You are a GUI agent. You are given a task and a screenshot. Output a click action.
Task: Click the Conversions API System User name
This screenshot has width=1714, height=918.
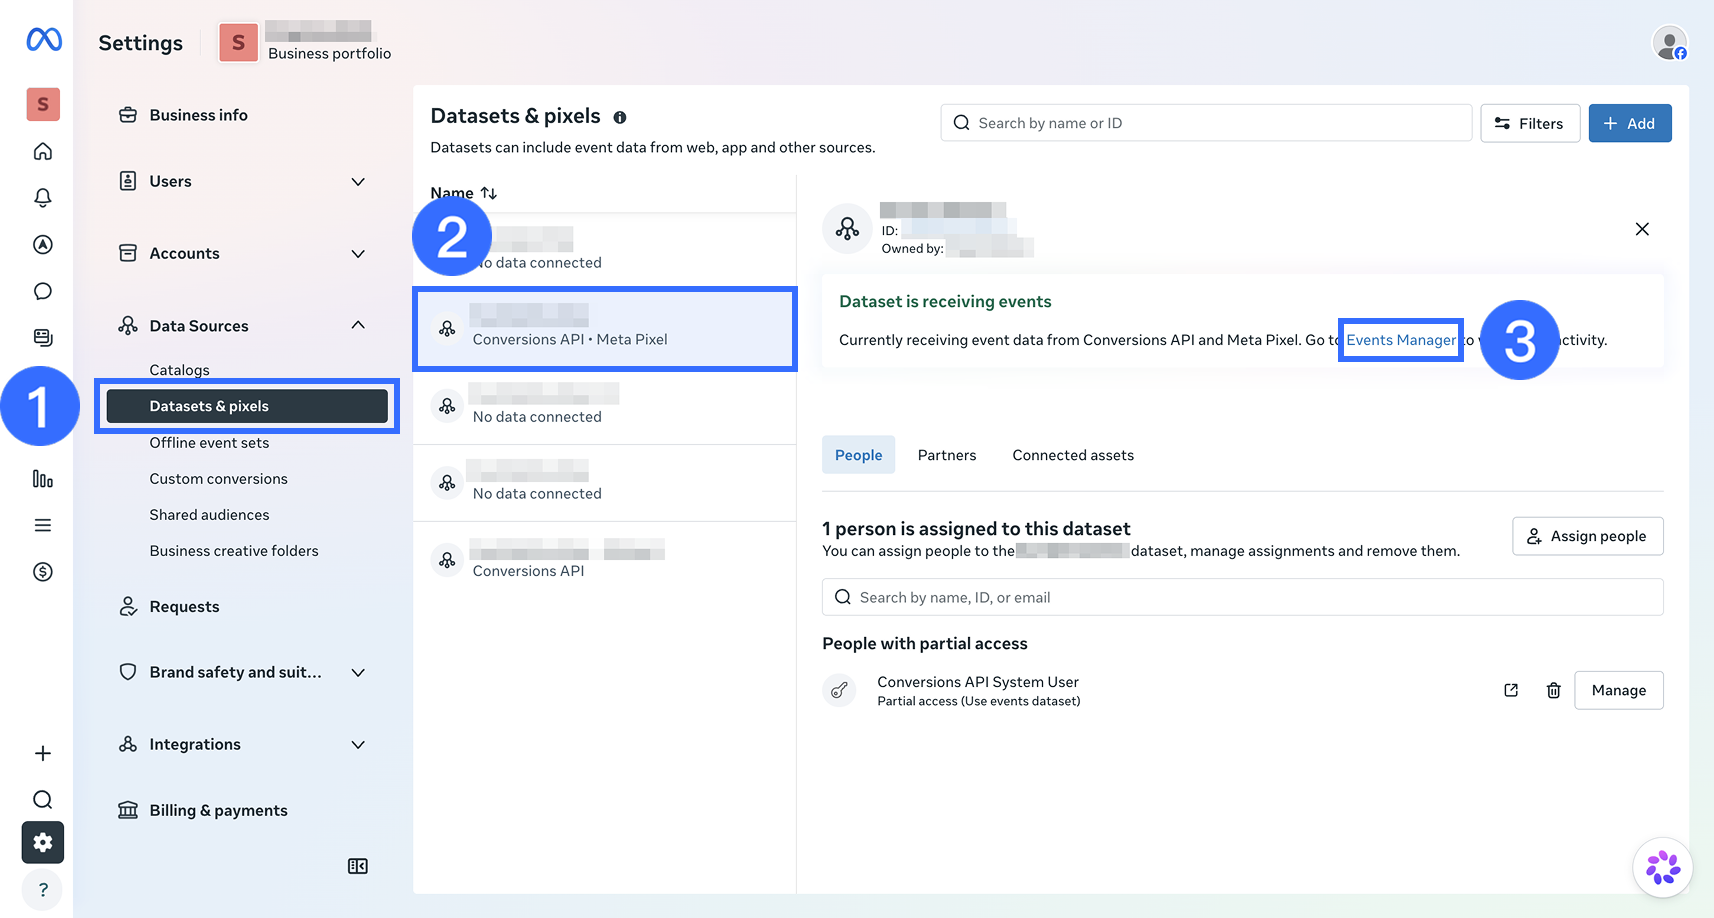click(x=978, y=682)
